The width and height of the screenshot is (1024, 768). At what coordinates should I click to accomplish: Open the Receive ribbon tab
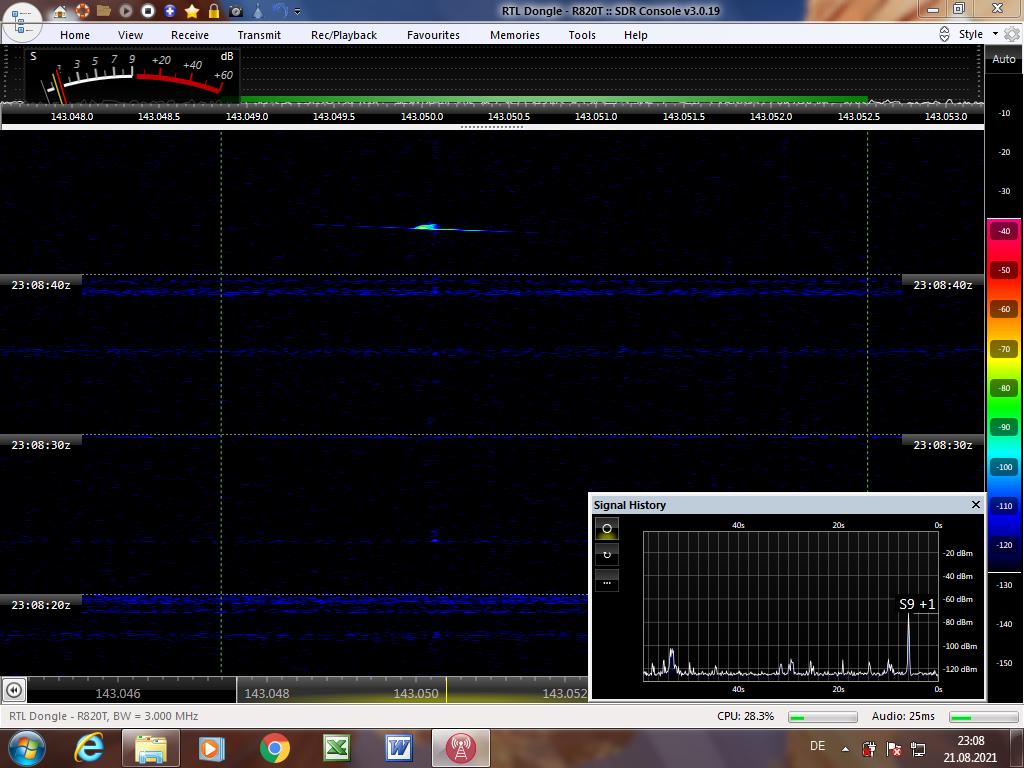[x=190, y=35]
